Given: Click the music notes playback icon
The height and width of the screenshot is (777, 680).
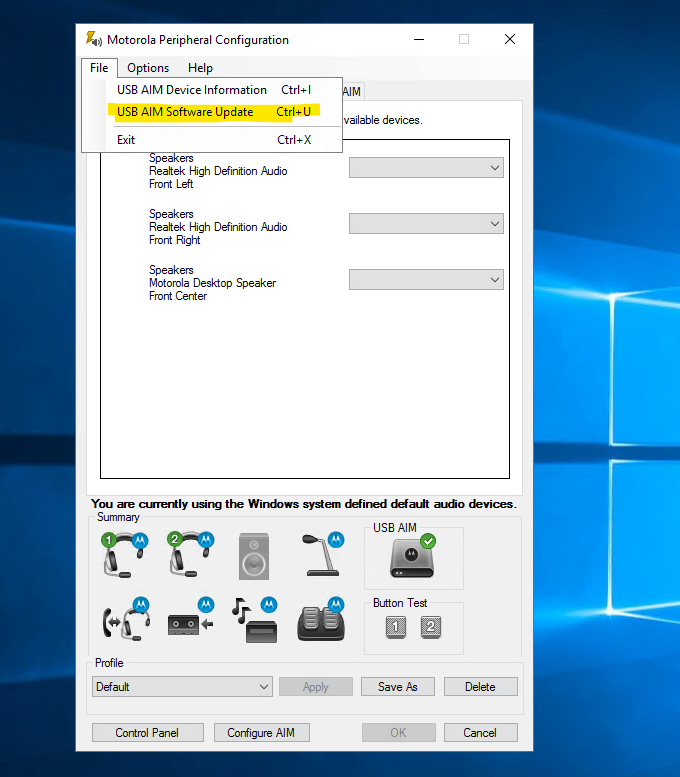Looking at the screenshot, I should (x=255, y=619).
